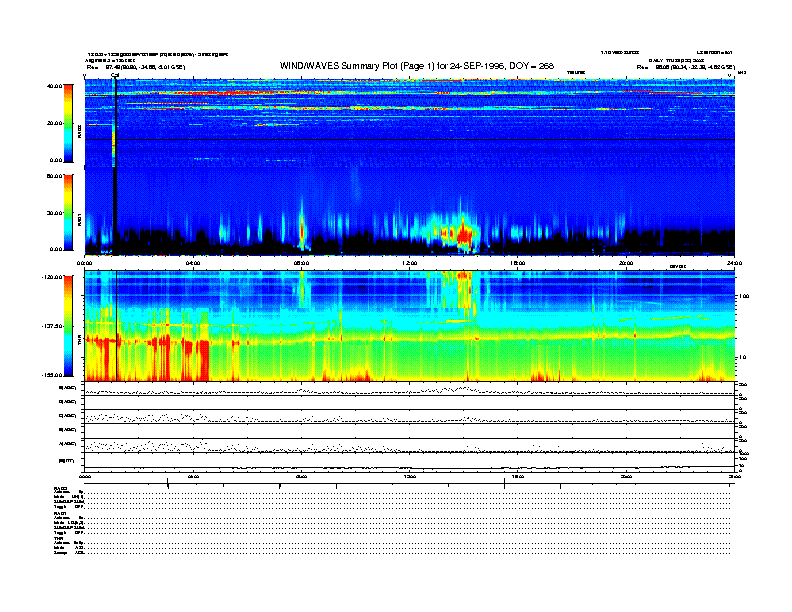
Task: Click the 10 tick label right of TNR
Action: (743, 357)
